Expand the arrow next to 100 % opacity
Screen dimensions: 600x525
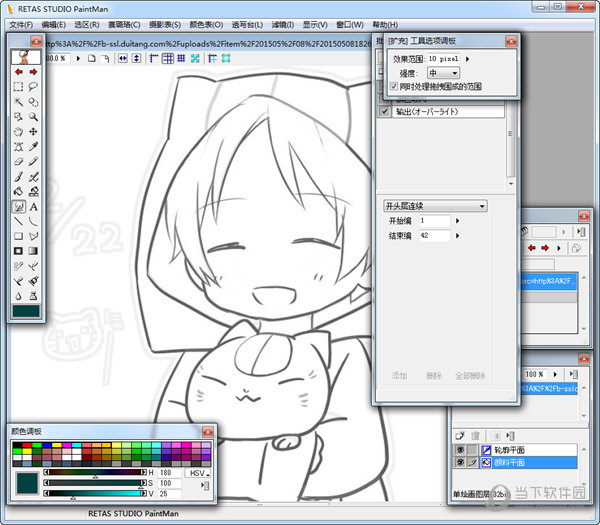coord(555,374)
